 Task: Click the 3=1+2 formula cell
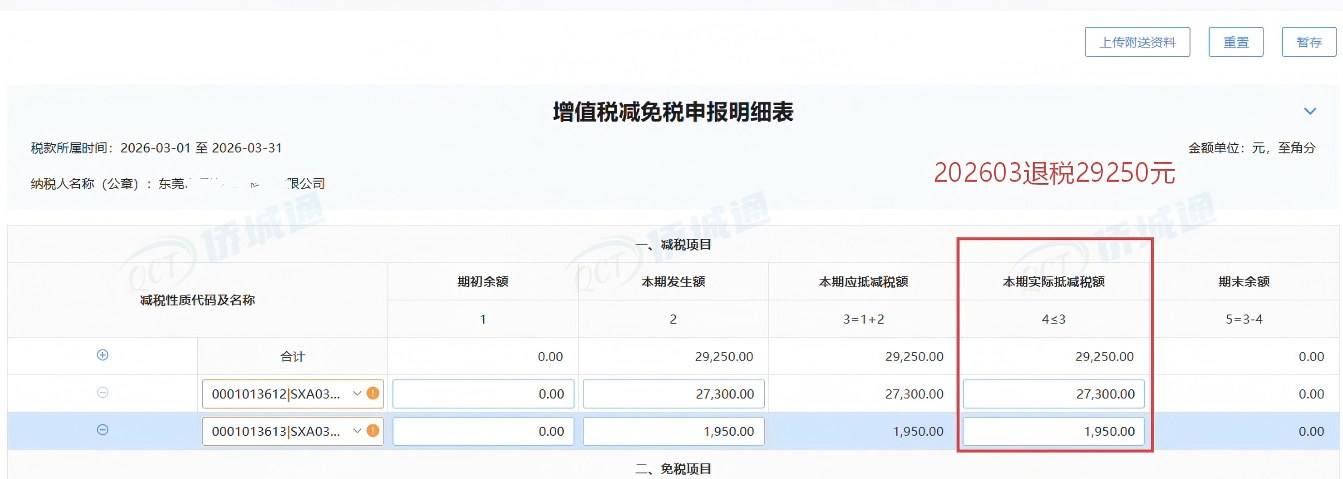coord(864,320)
